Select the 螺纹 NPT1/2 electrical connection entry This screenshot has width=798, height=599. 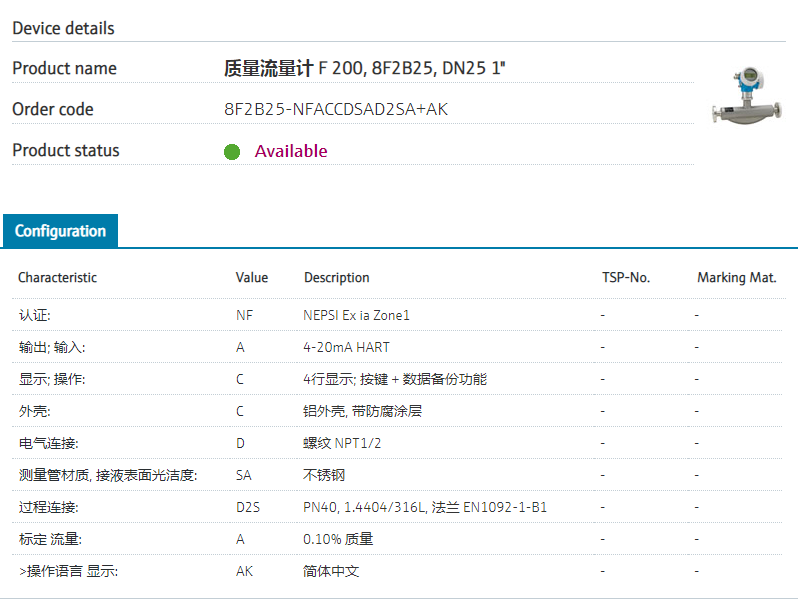[341, 443]
